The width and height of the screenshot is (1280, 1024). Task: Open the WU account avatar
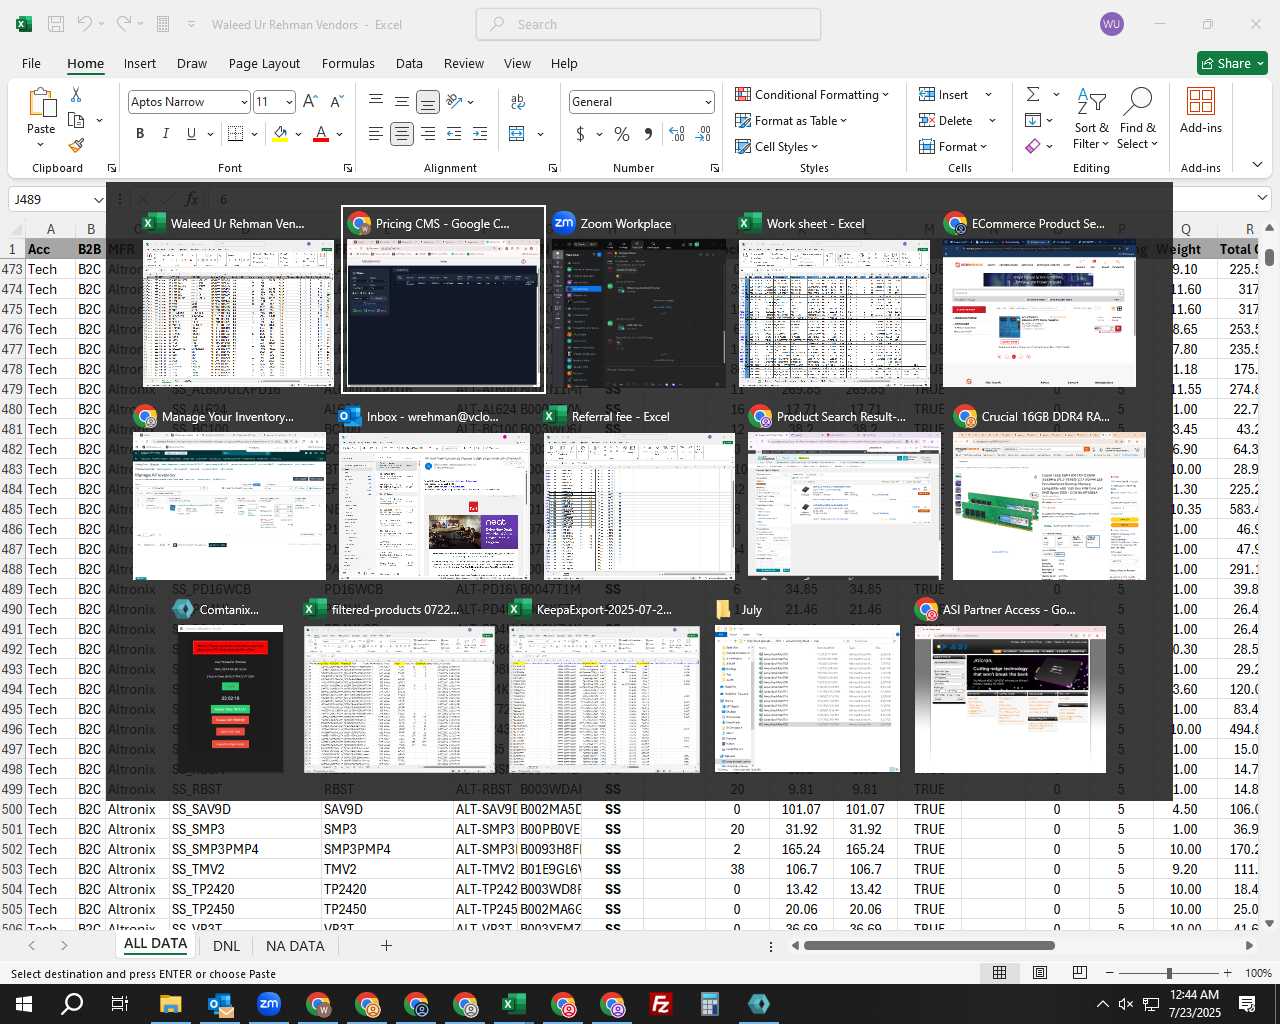click(x=1112, y=24)
